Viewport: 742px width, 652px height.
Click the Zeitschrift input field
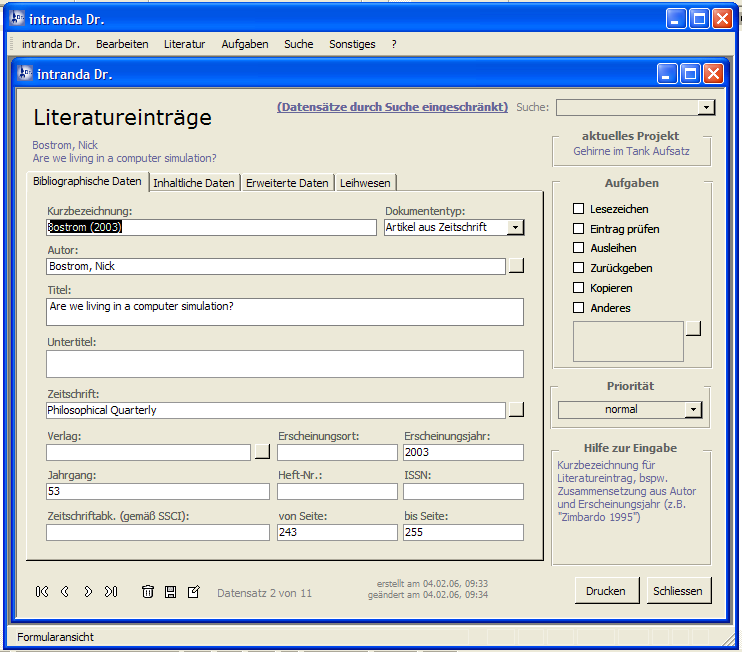tap(276, 410)
